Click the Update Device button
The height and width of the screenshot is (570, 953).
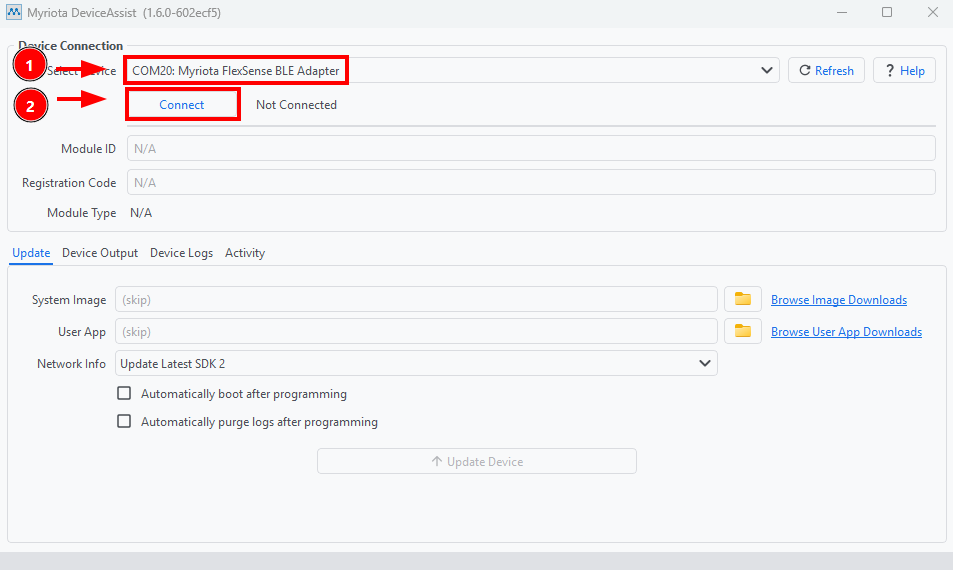(477, 461)
